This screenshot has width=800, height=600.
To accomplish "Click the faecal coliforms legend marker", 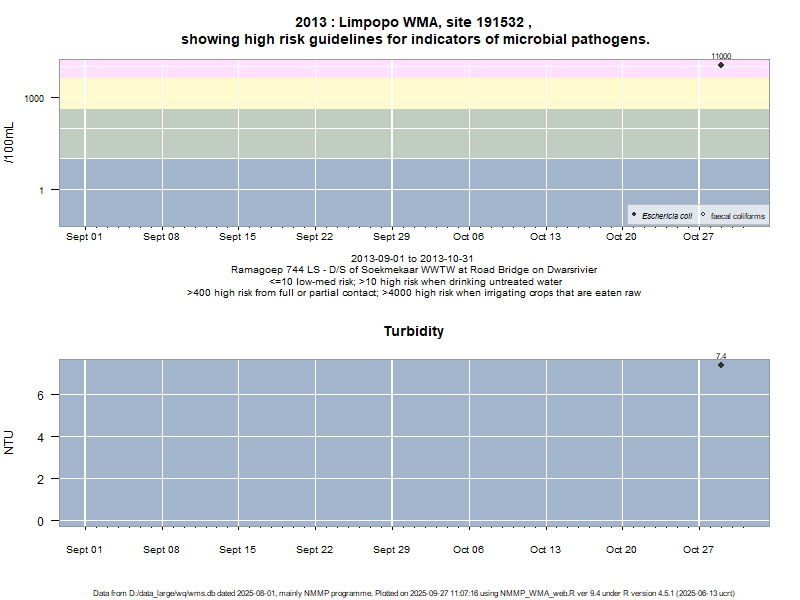I will pyautogui.click(x=703, y=215).
